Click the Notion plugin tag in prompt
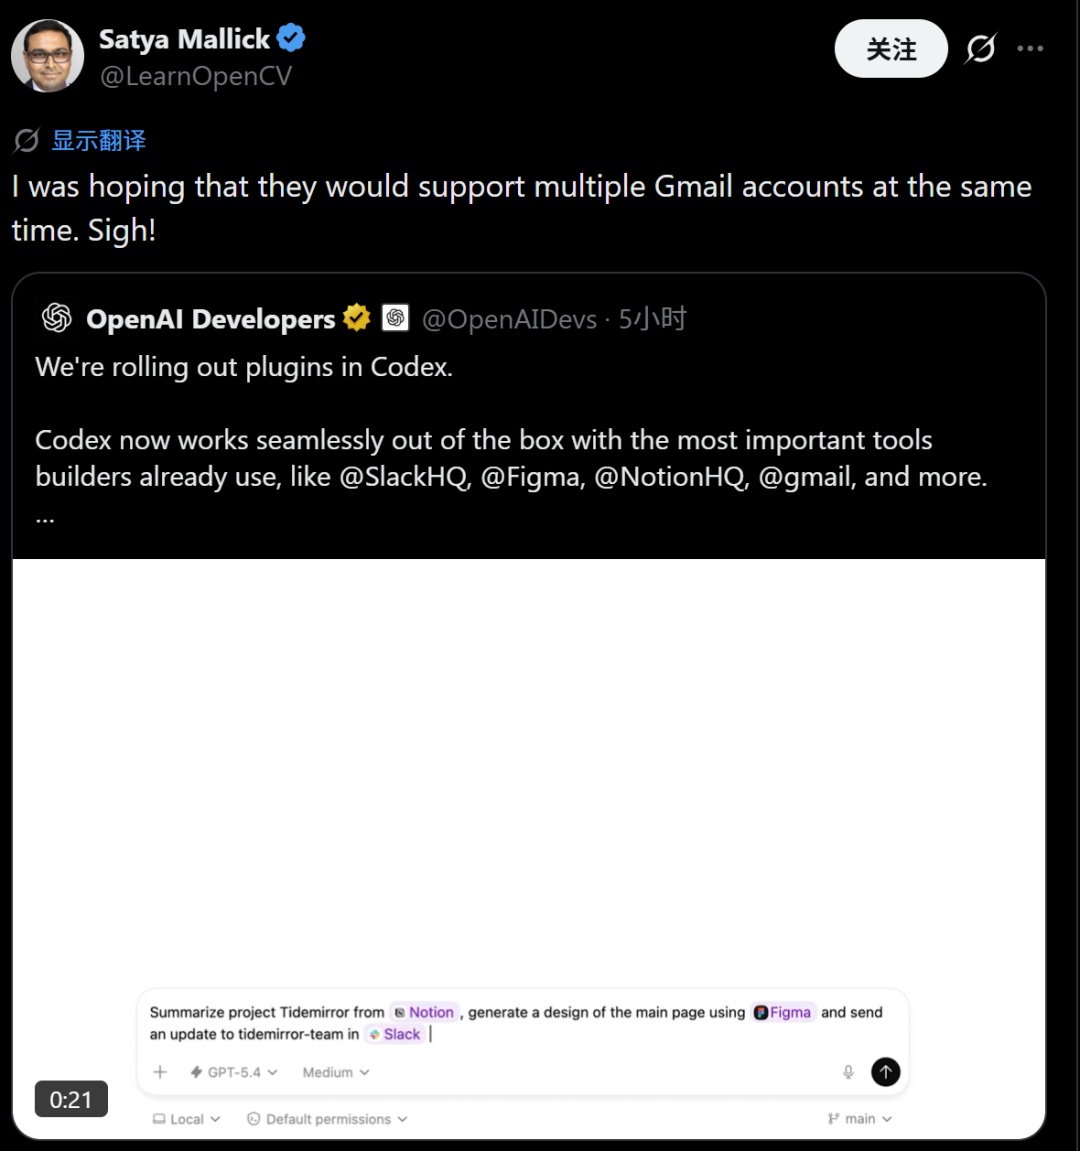1080x1151 pixels. pyautogui.click(x=424, y=1012)
